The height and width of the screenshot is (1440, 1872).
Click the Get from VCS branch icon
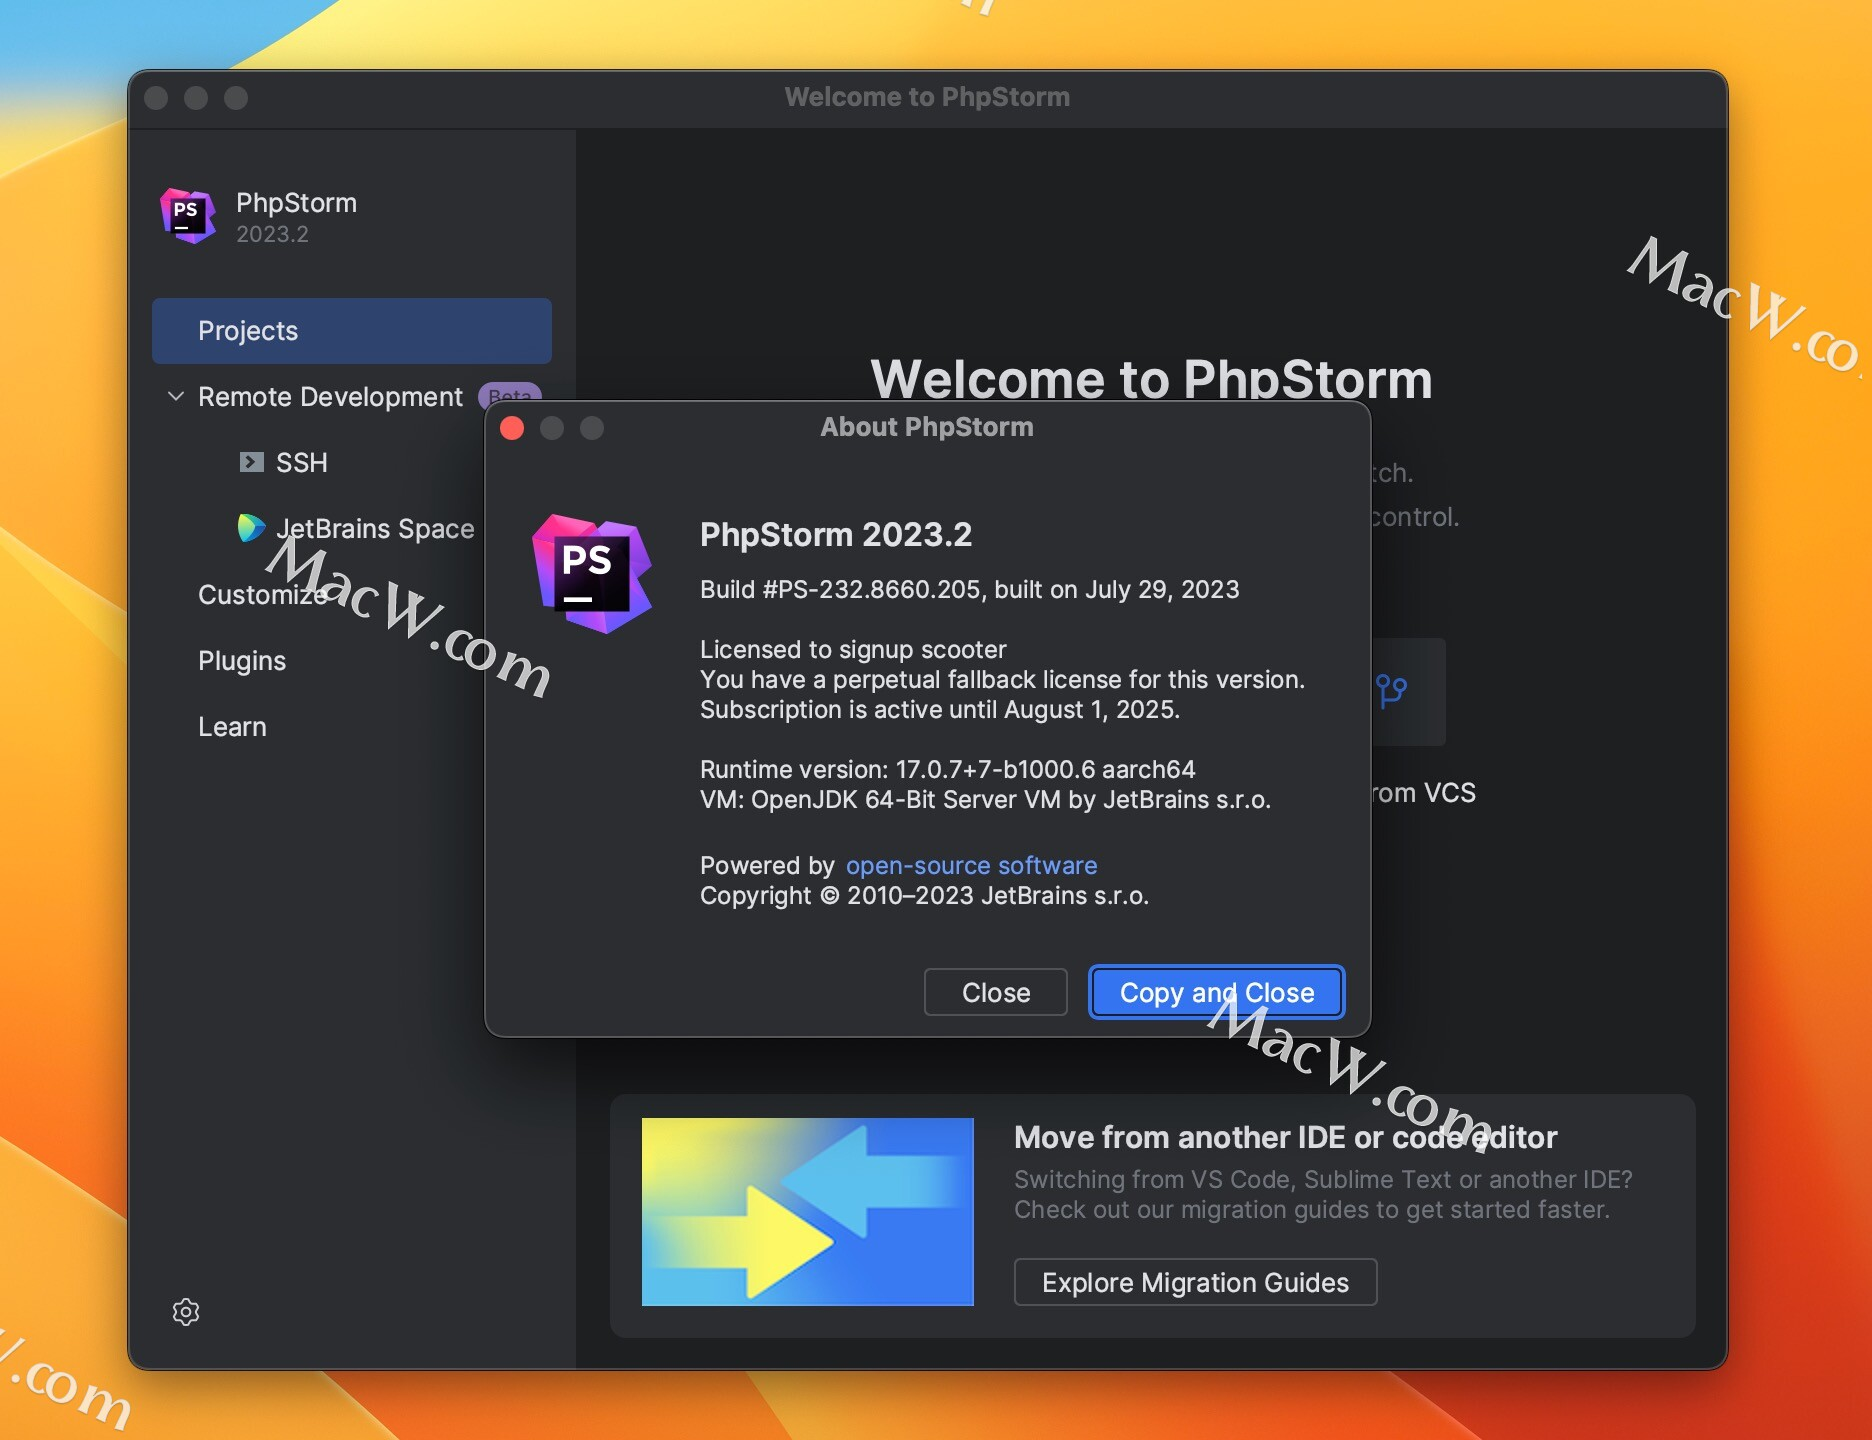coord(1389,691)
